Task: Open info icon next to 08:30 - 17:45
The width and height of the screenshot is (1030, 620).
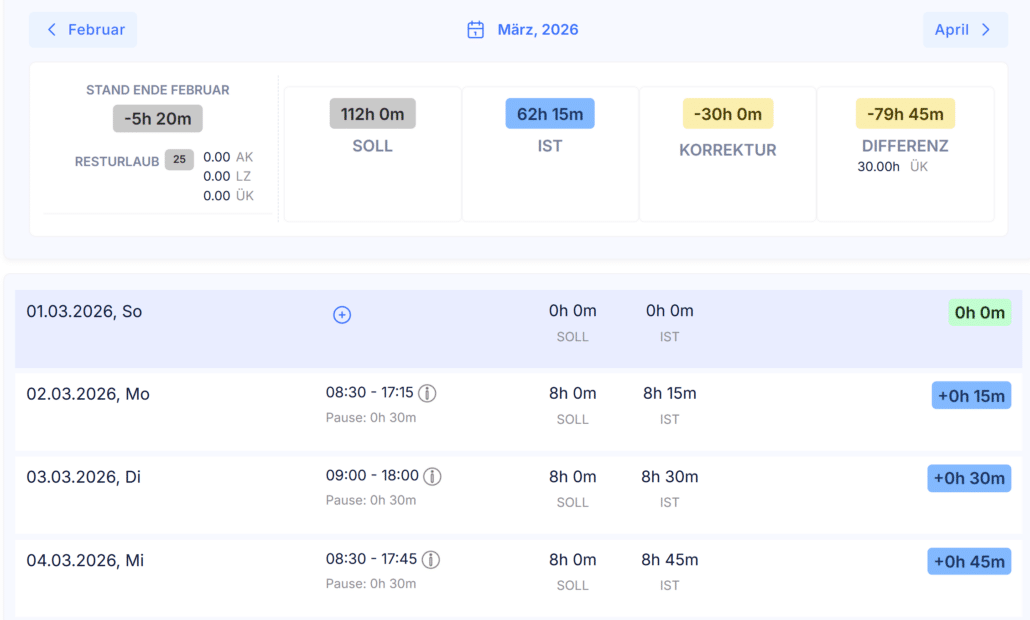Action: [x=431, y=560]
